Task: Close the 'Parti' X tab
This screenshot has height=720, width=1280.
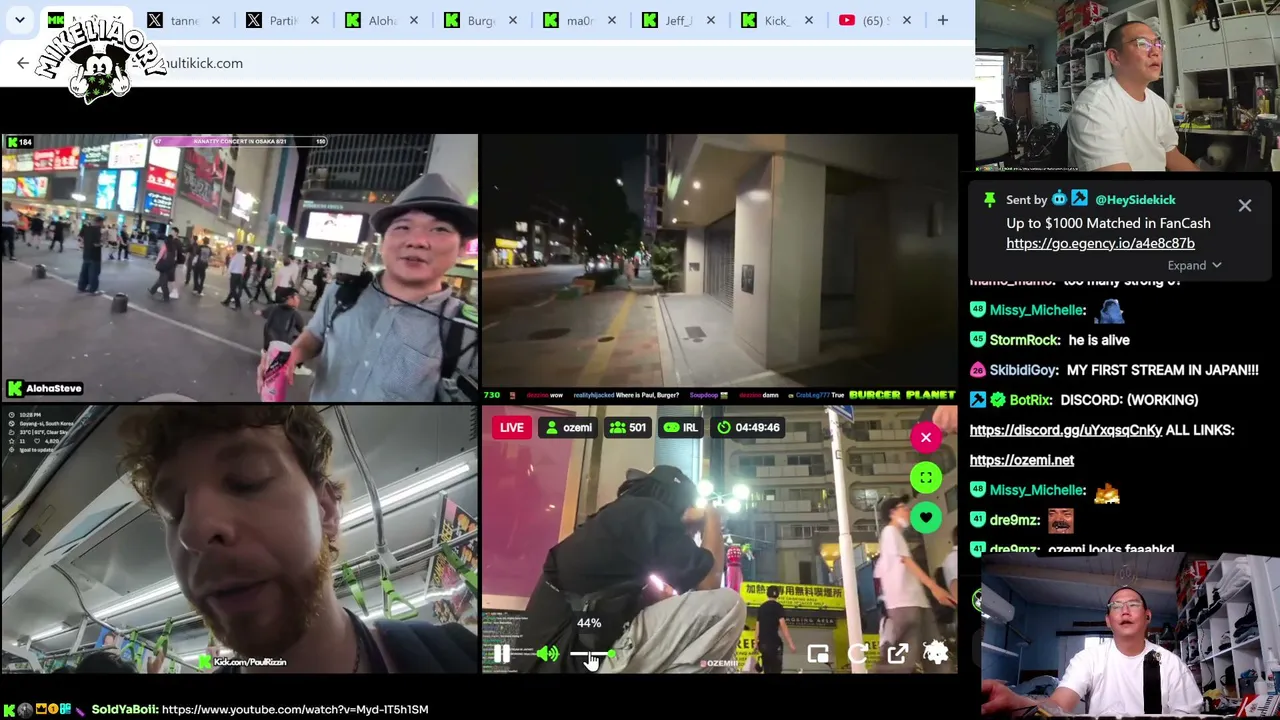Action: coord(314,20)
